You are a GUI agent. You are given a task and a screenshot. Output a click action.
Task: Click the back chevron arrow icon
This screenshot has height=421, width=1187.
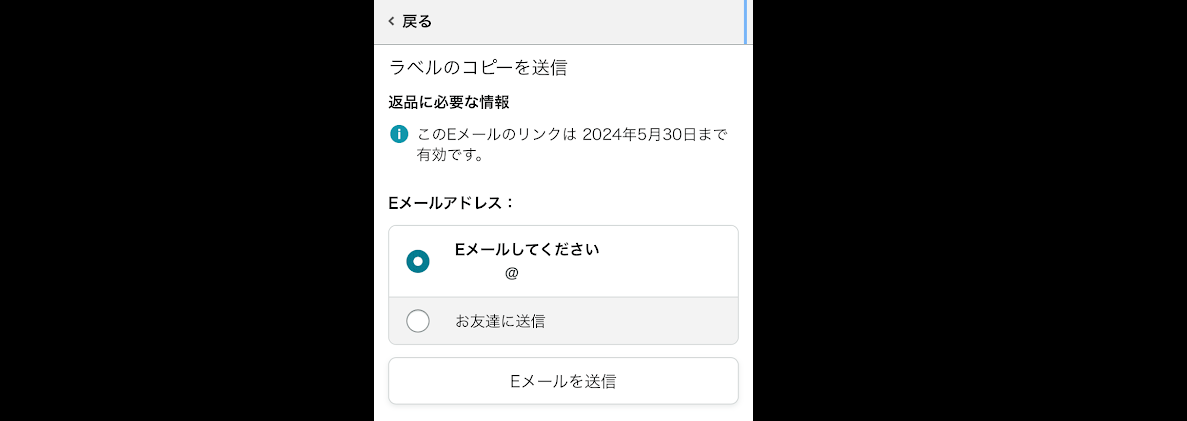391,21
